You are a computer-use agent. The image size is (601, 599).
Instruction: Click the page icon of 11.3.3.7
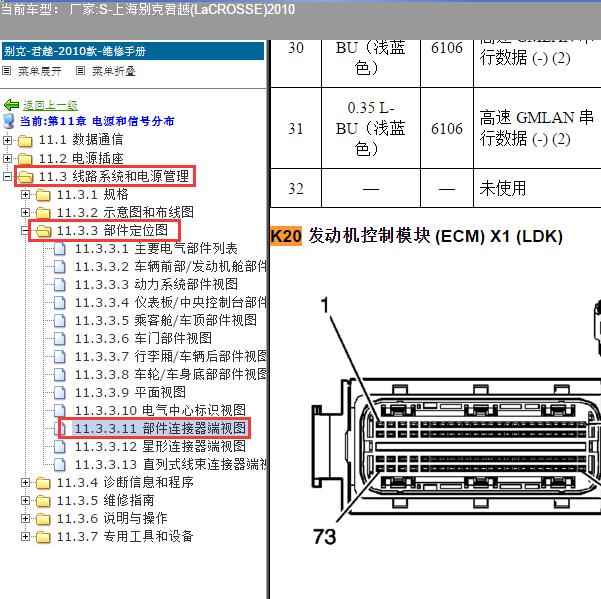pyautogui.click(x=60, y=356)
